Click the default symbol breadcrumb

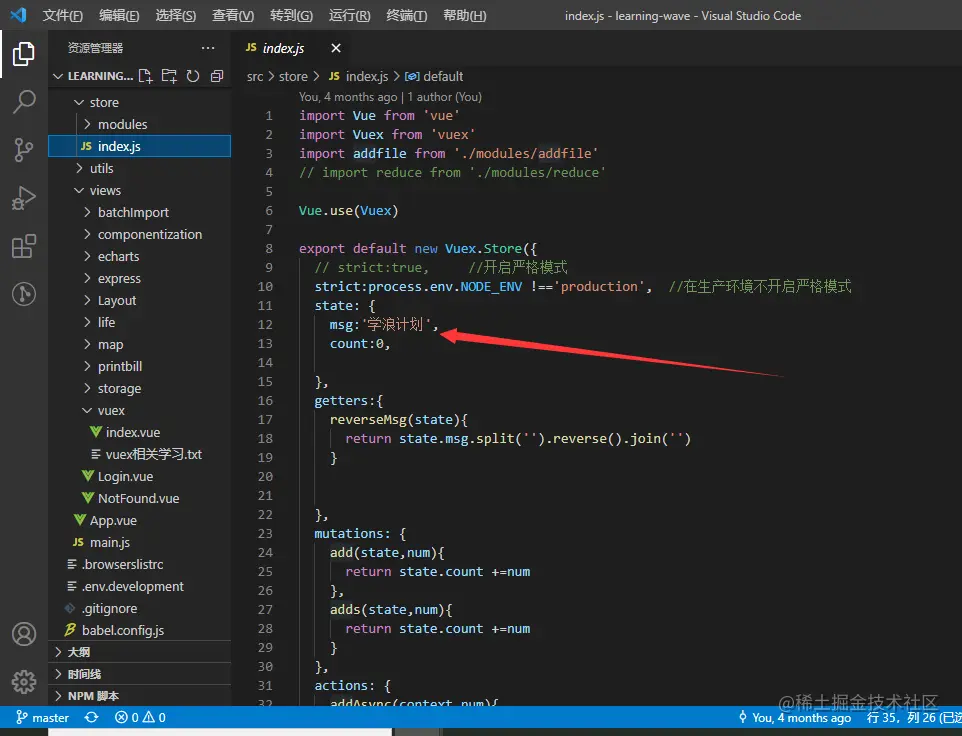pyautogui.click(x=434, y=77)
